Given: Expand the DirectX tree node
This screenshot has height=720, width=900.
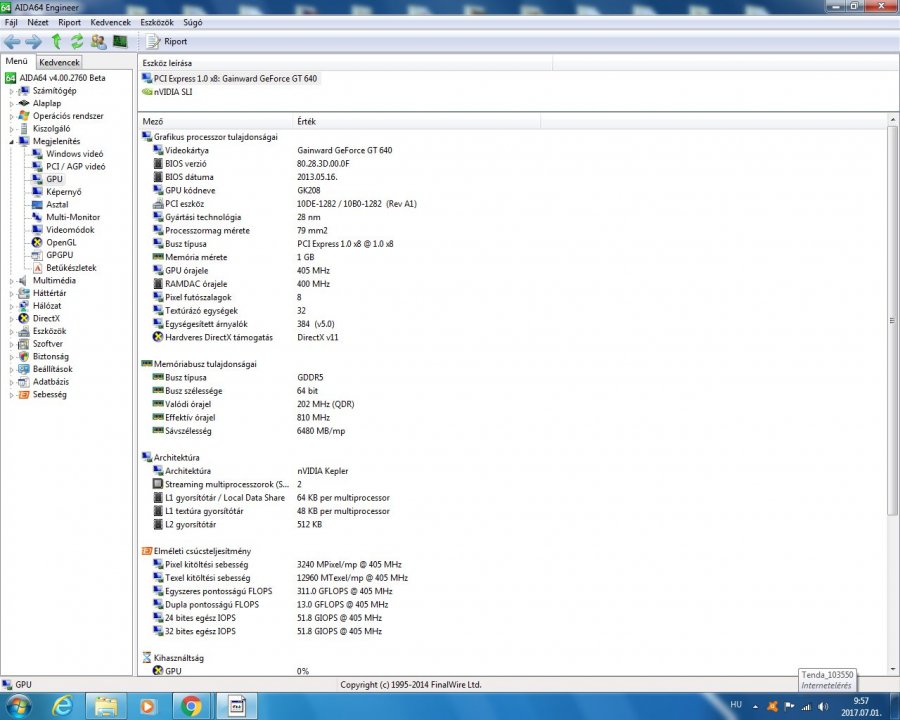Looking at the screenshot, I should [11, 319].
